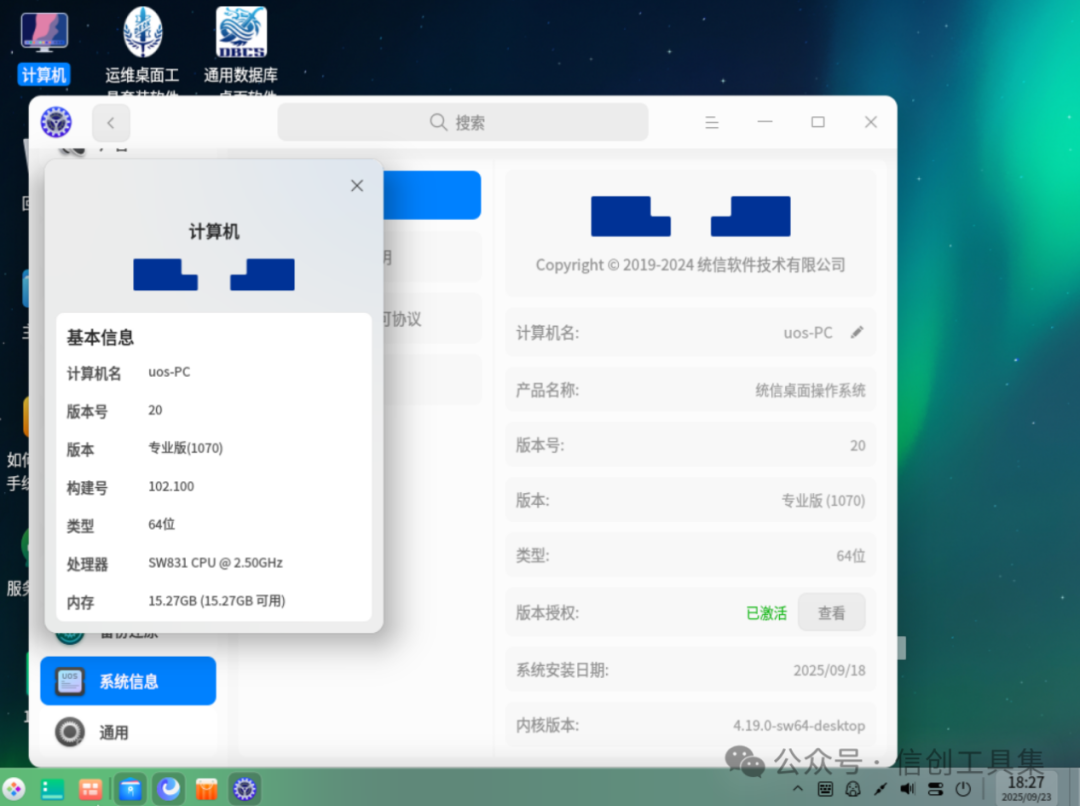The width and height of the screenshot is (1080, 806).
Task: Open the 运维桌面工具 desktop shortcut
Action: (x=143, y=50)
